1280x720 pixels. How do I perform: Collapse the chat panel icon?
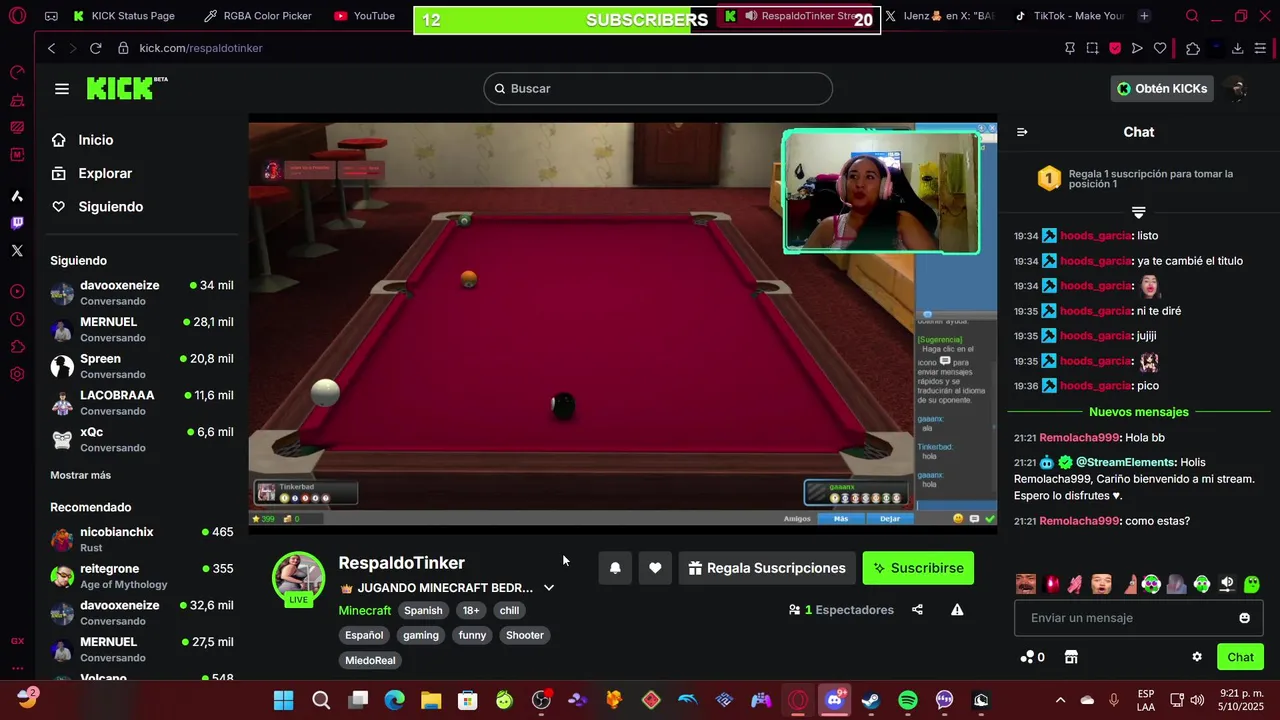click(1022, 132)
